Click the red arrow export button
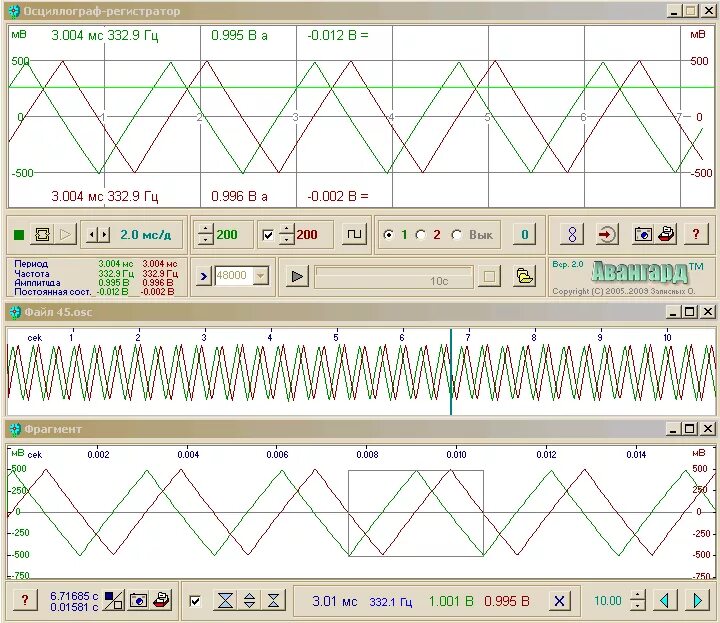 click(x=607, y=235)
